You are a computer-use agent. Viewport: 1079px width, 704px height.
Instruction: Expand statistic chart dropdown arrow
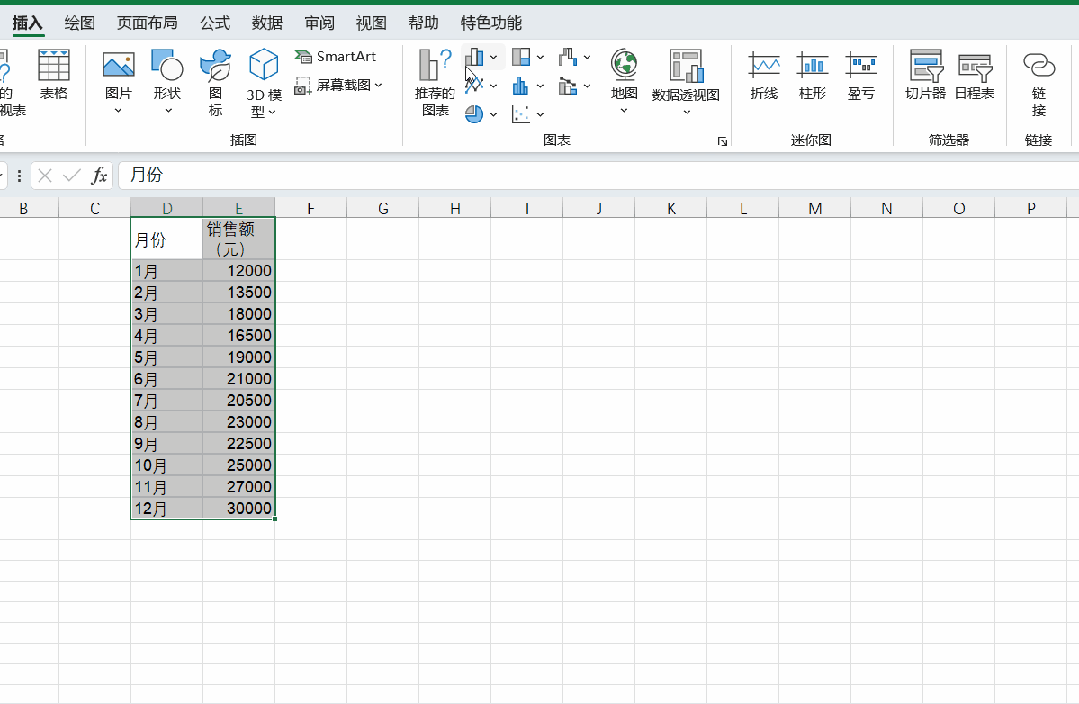[x=540, y=86]
